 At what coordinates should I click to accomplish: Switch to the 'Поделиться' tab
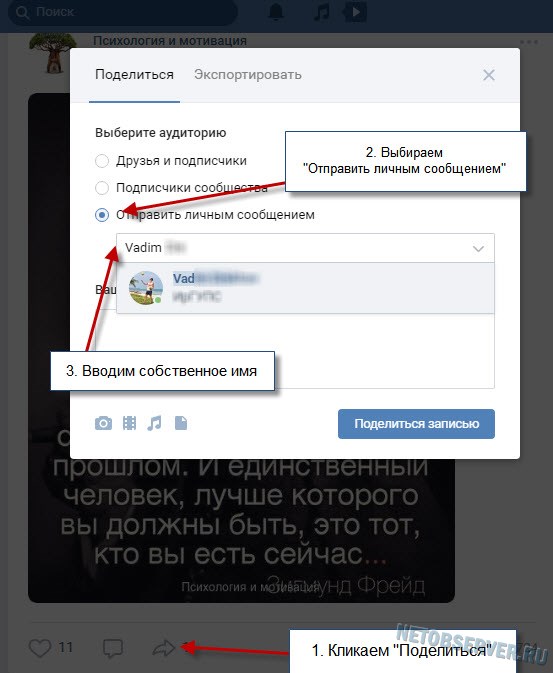134,75
